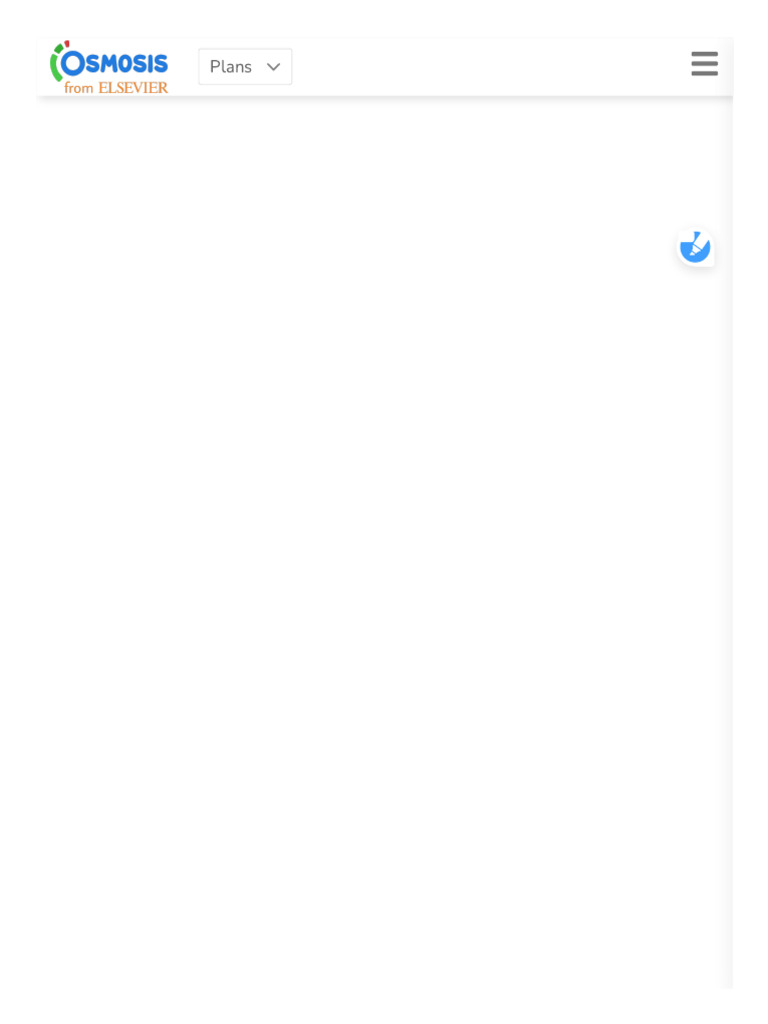768x1024 pixels.
Task: Click the orange ELSEVIER wordmark
Action: [133, 88]
